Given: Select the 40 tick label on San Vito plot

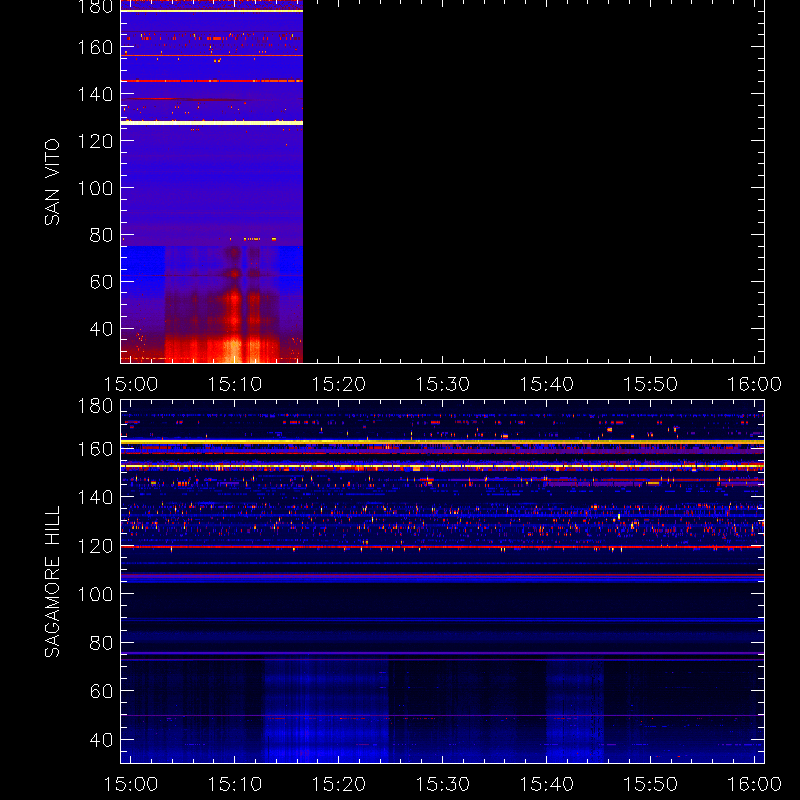Looking at the screenshot, I should (x=101, y=329).
